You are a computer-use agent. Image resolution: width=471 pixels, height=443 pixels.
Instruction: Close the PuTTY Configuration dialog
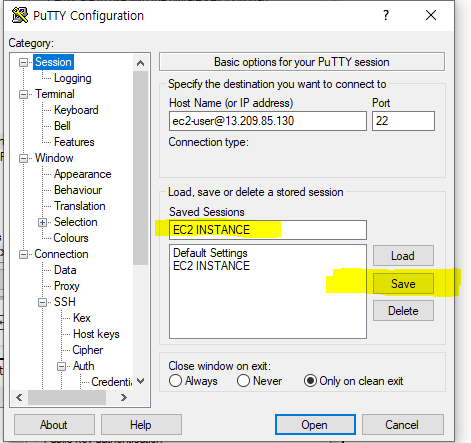pyautogui.click(x=431, y=15)
